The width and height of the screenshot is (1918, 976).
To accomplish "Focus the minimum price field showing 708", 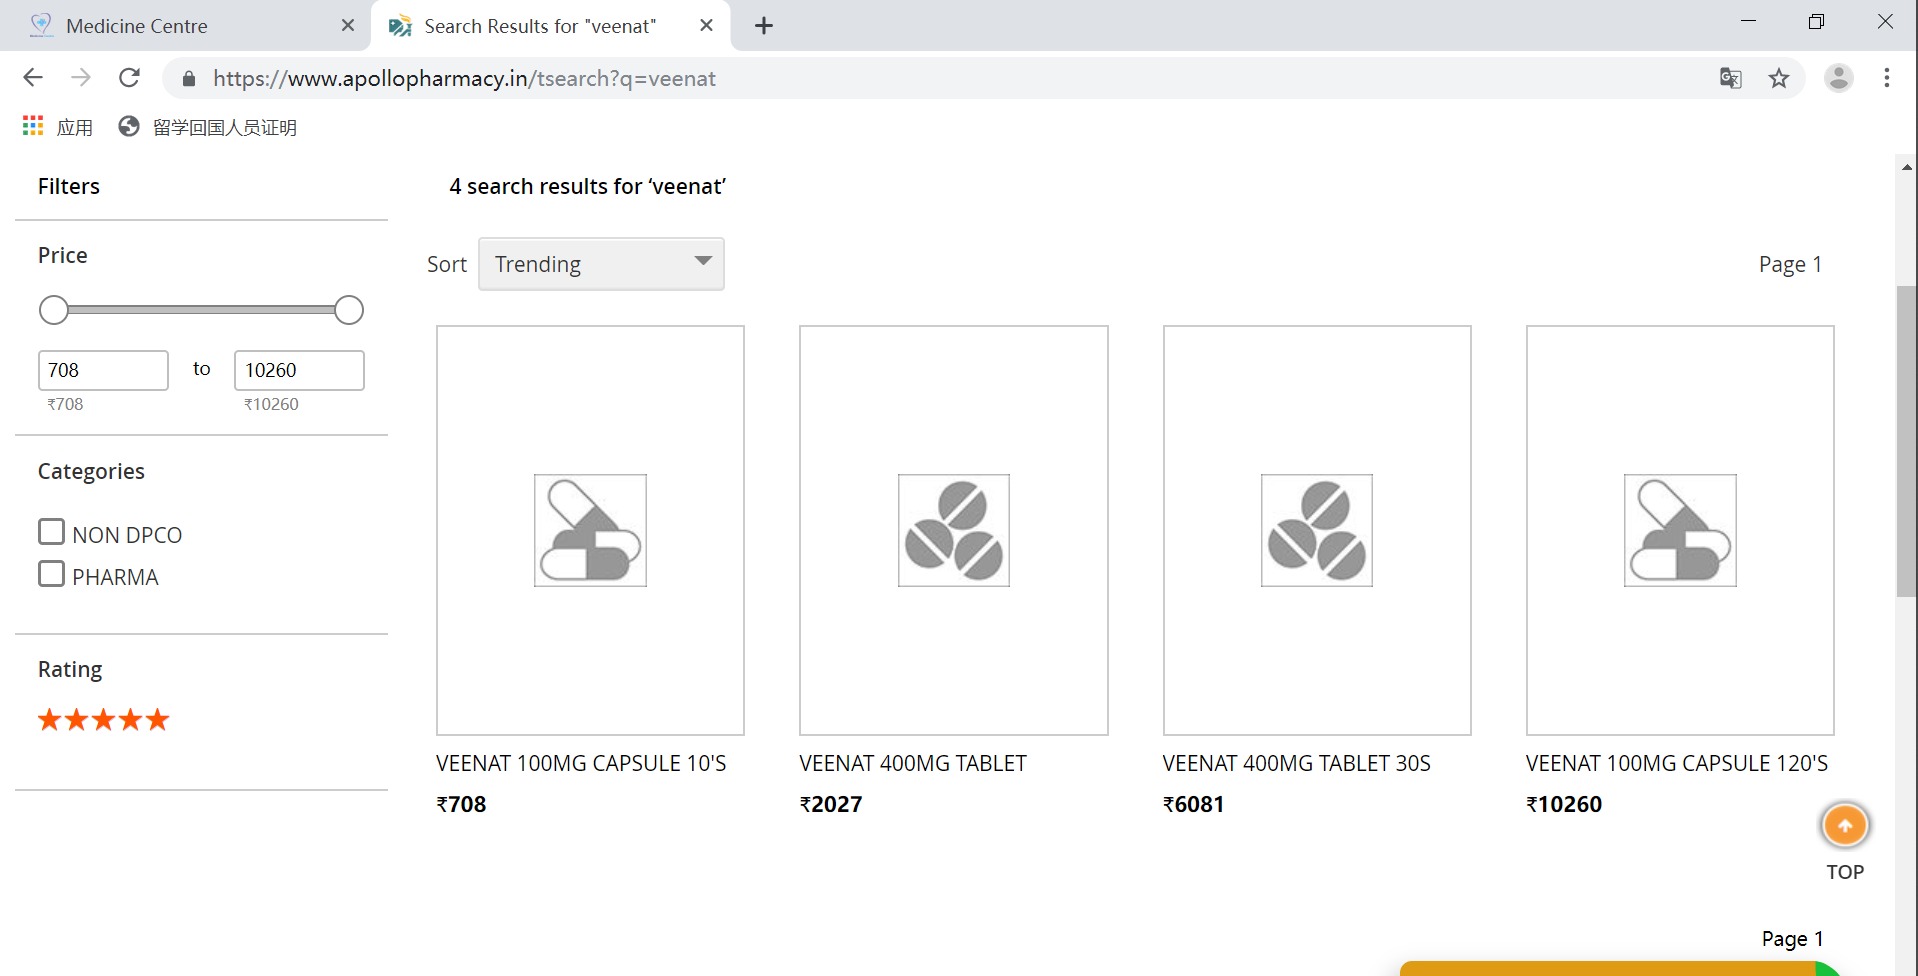I will pyautogui.click(x=103, y=370).
